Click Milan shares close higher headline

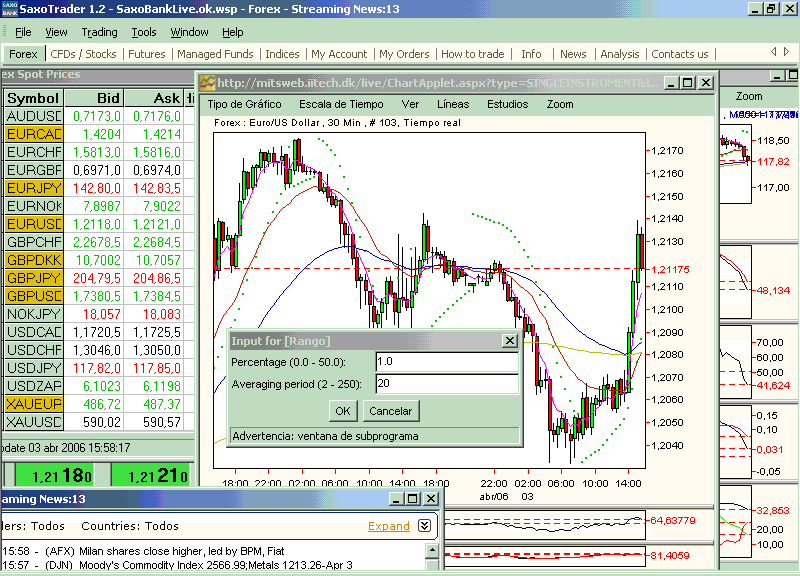pyautogui.click(x=182, y=551)
